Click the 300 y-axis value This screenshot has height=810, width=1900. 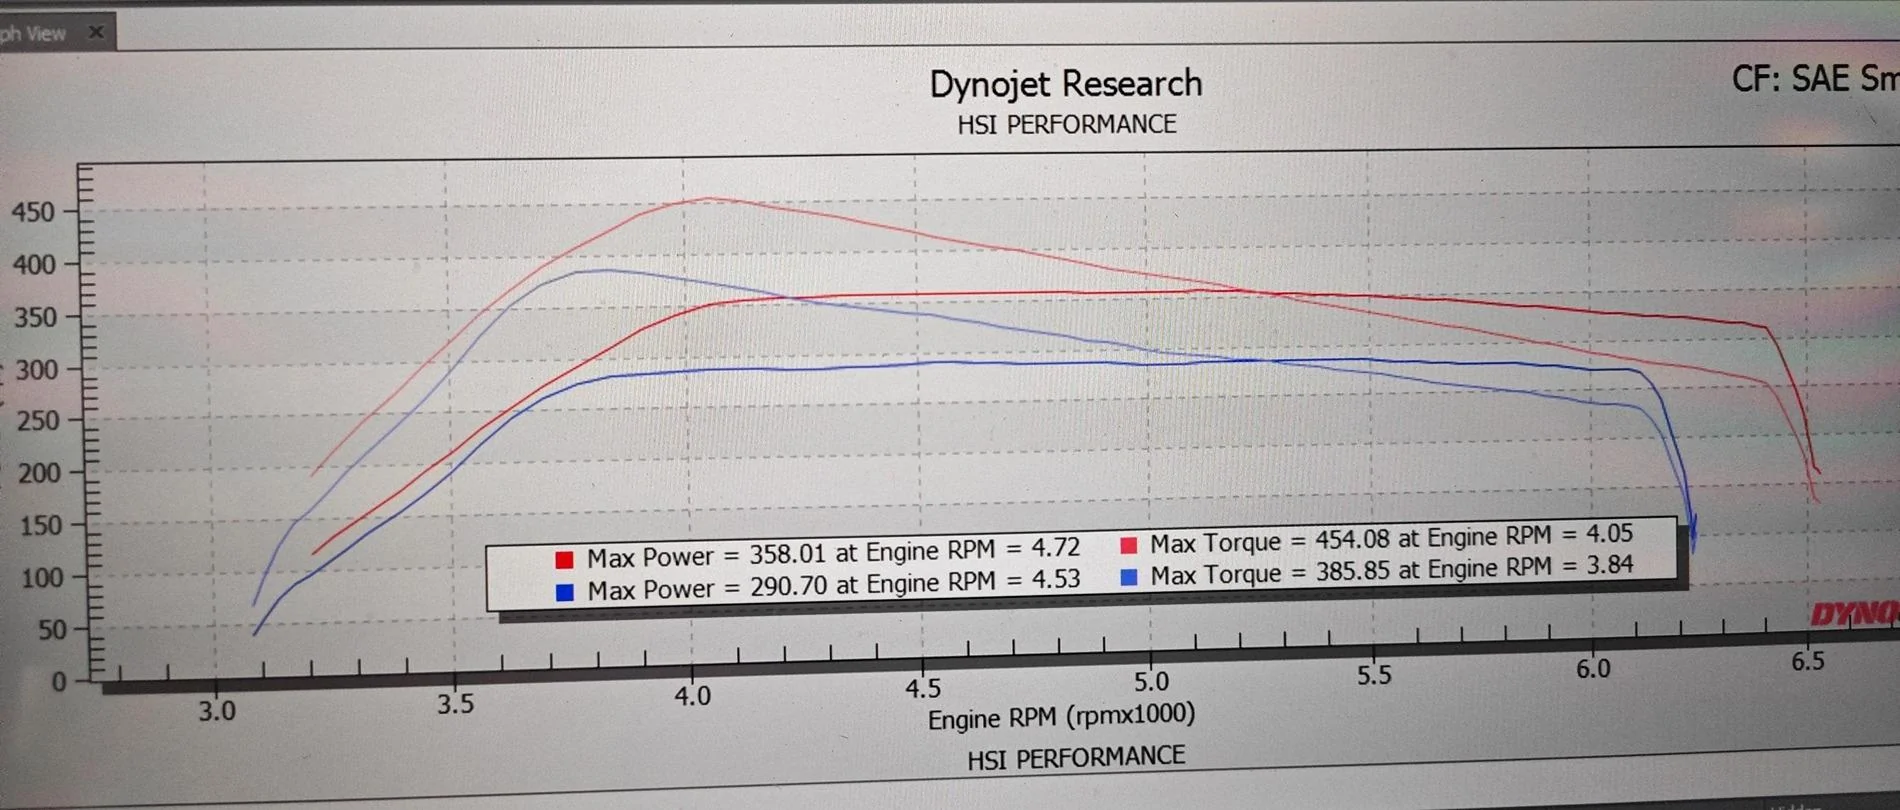pyautogui.click(x=36, y=370)
